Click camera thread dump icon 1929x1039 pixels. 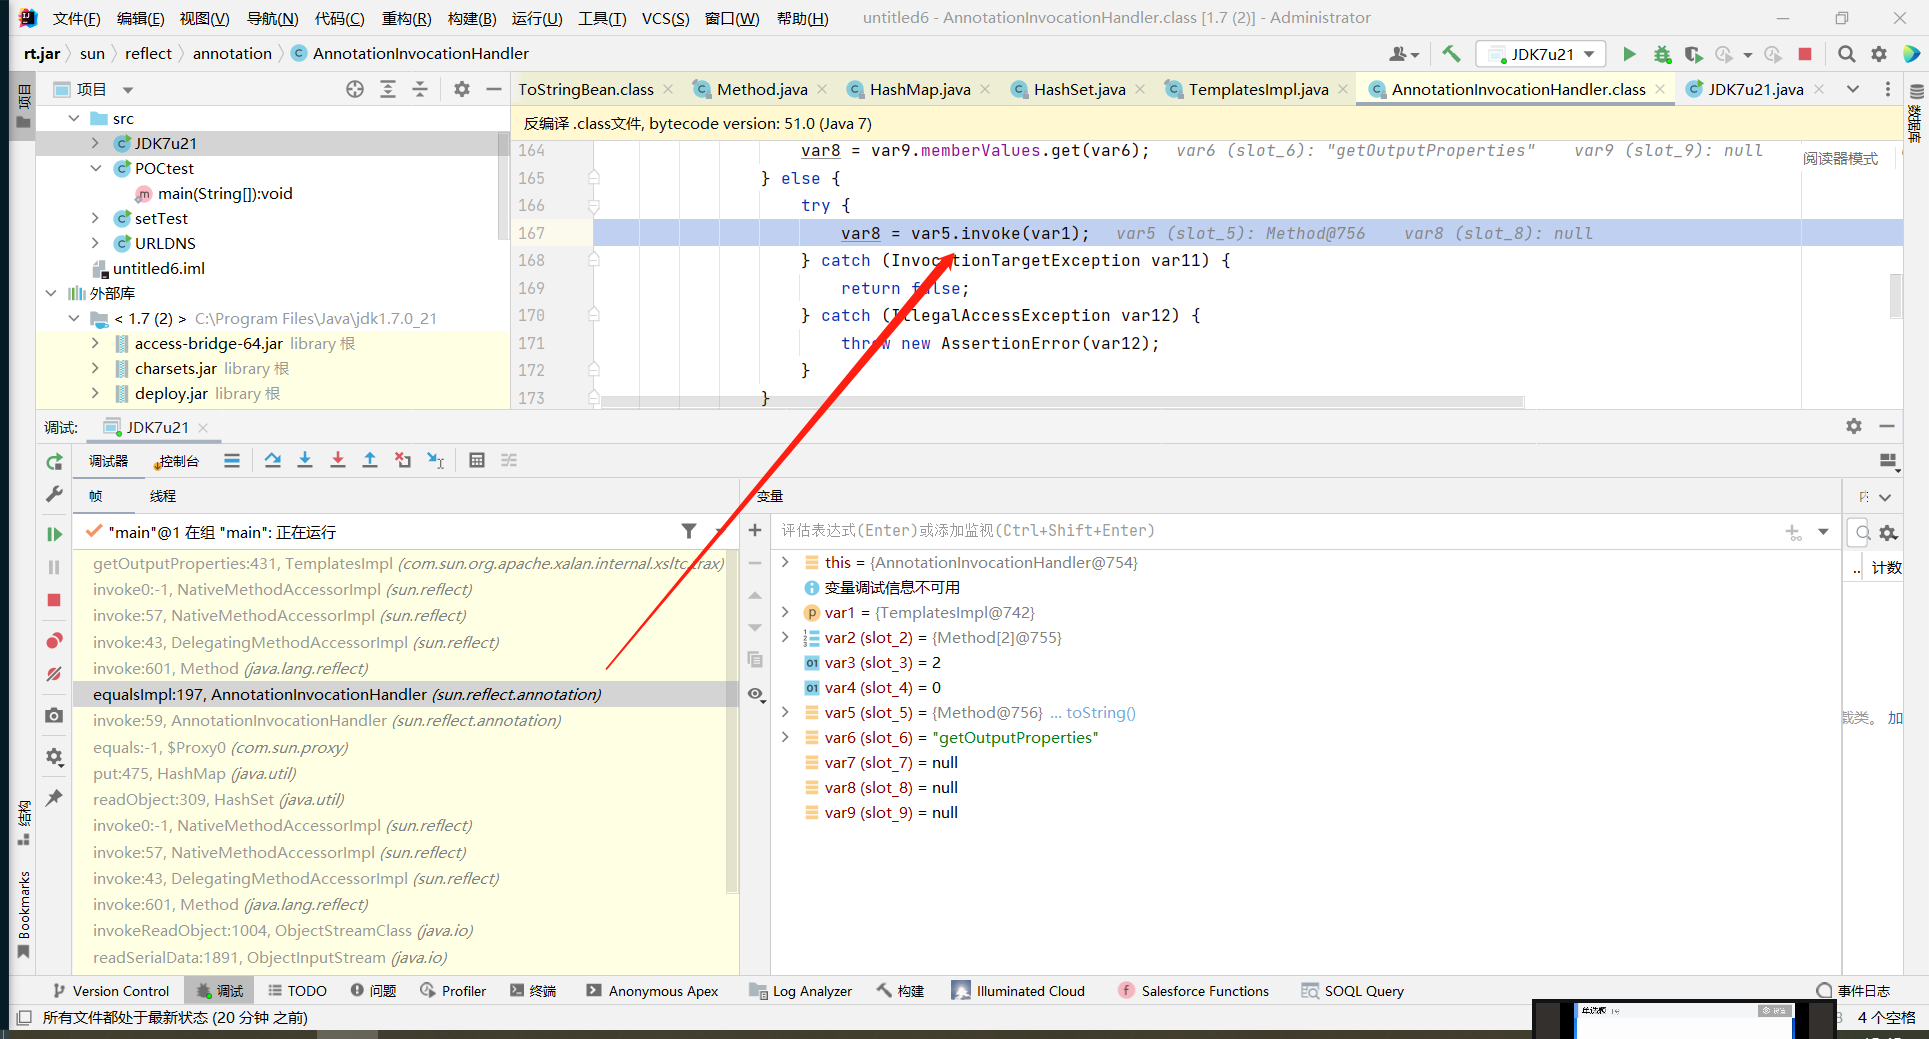[54, 715]
